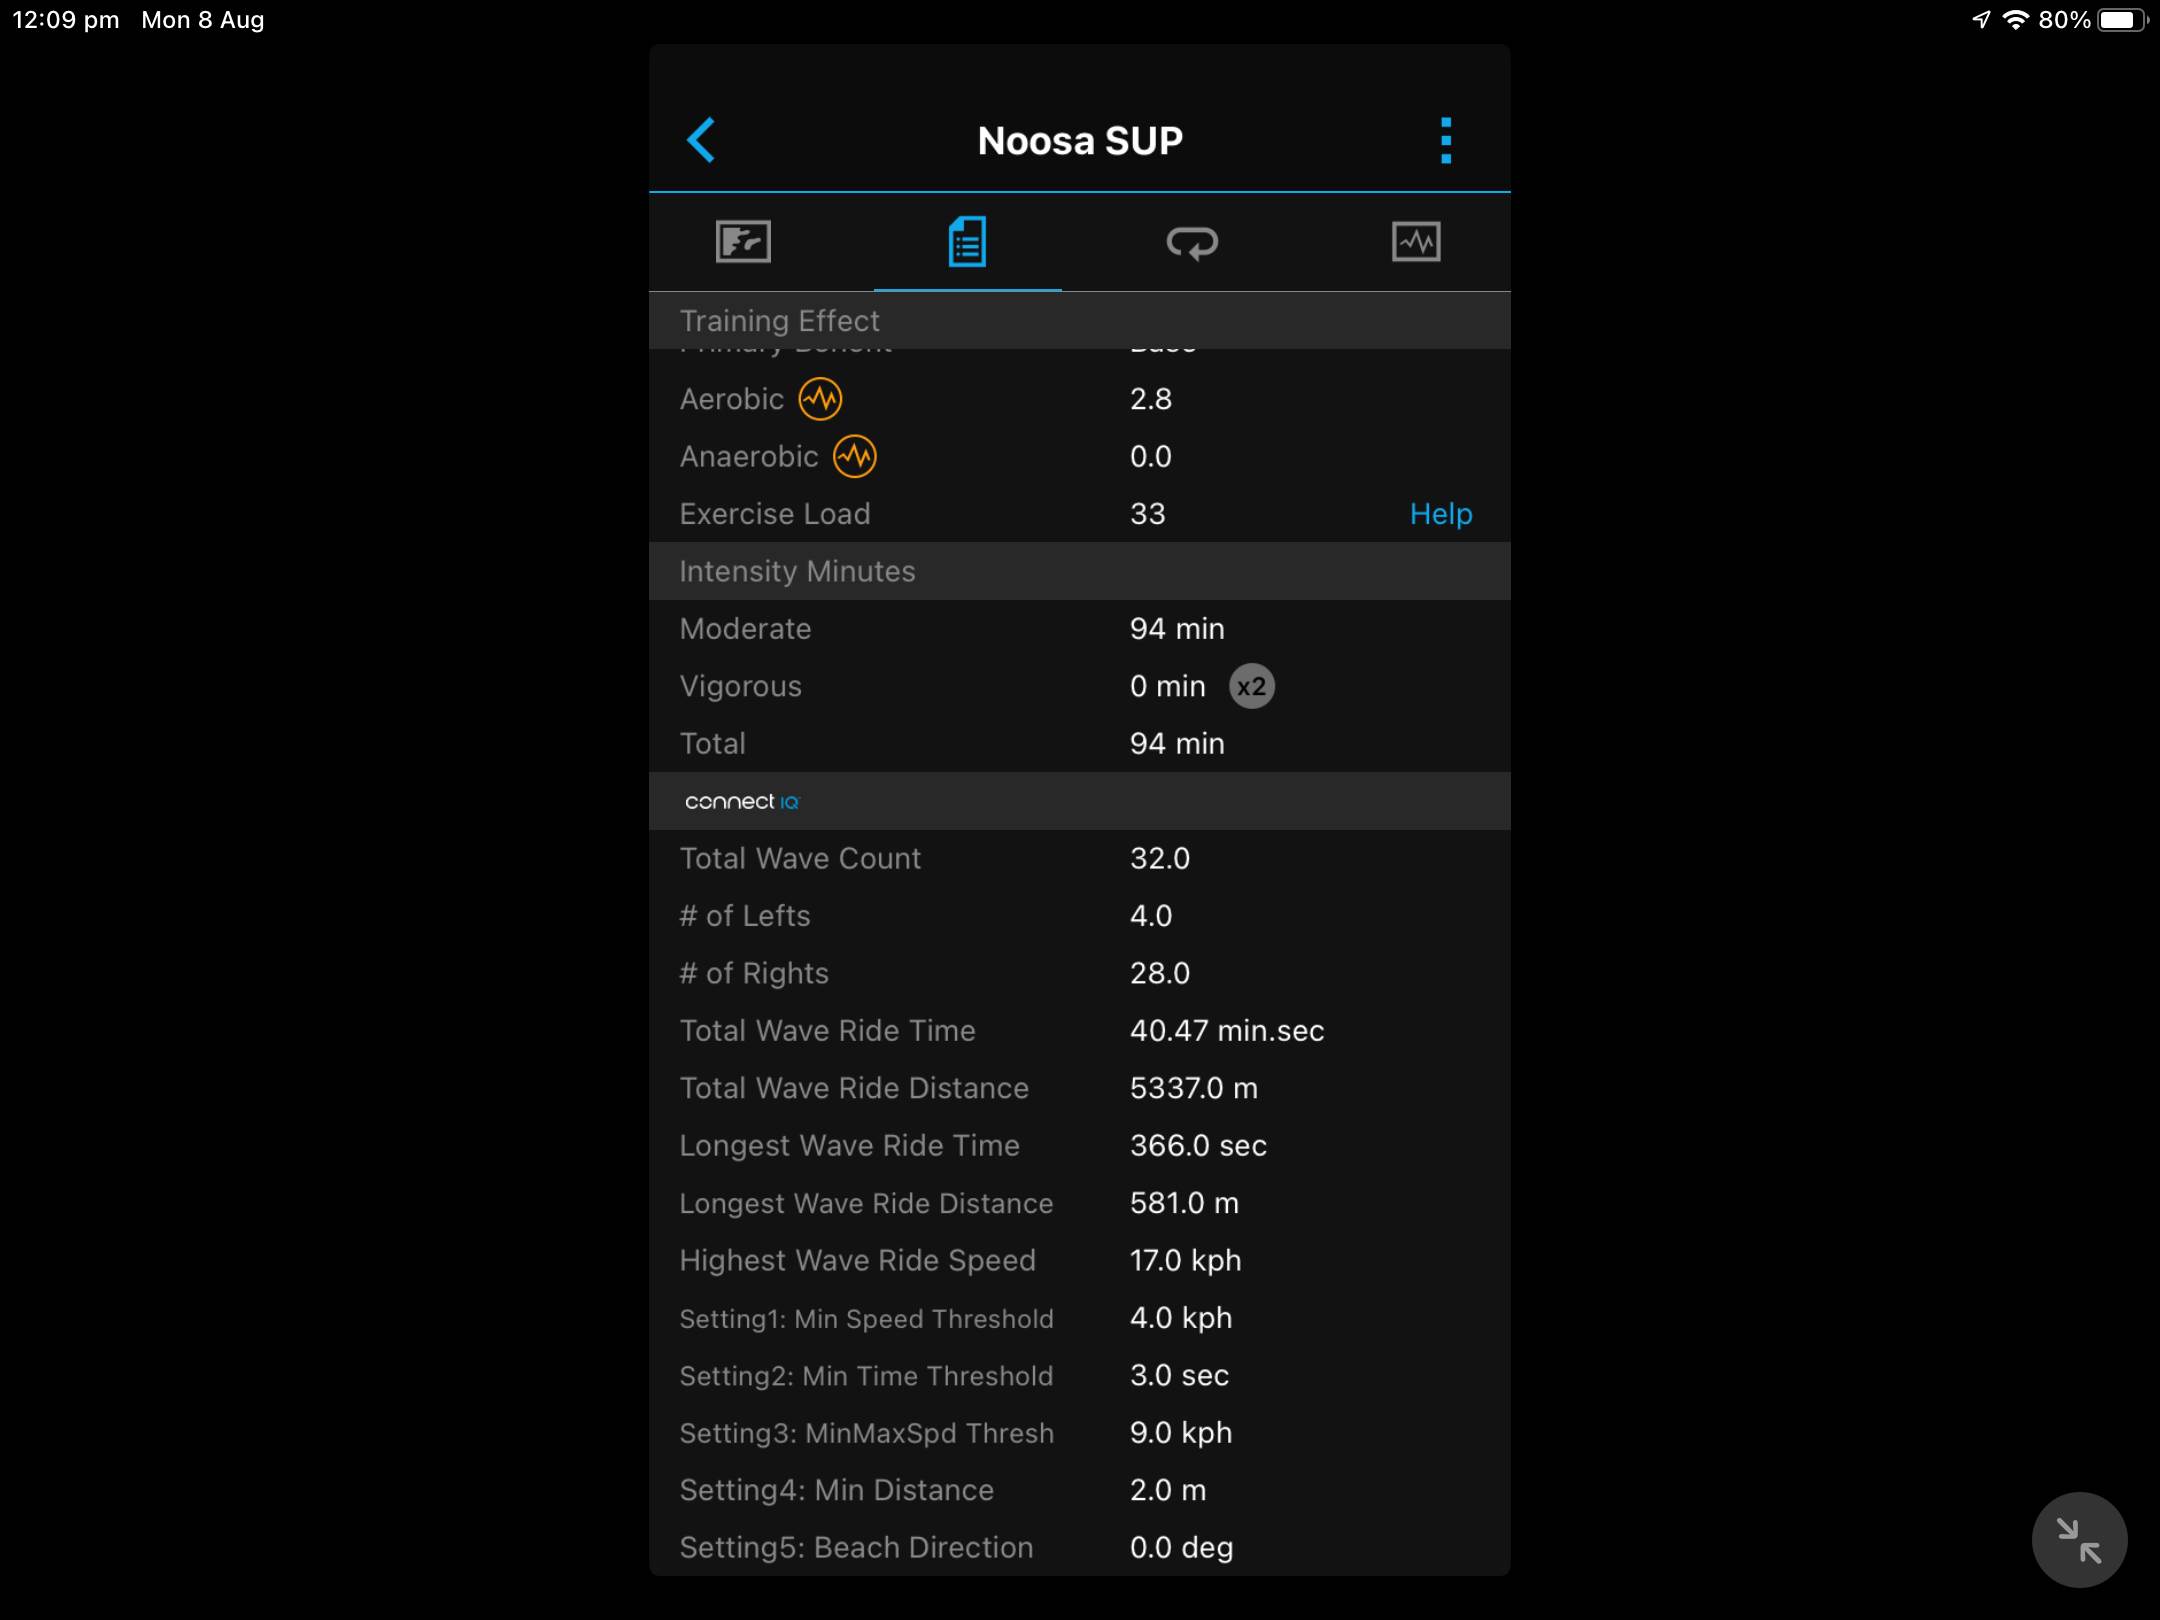The width and height of the screenshot is (2160, 1620).
Task: Tap the blue back arrow
Action: coord(701,140)
